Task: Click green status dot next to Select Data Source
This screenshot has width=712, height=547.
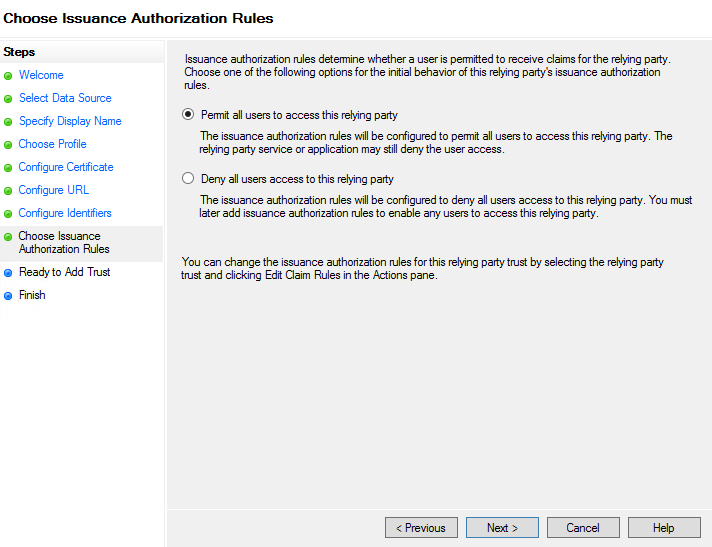Action: [x=8, y=99]
